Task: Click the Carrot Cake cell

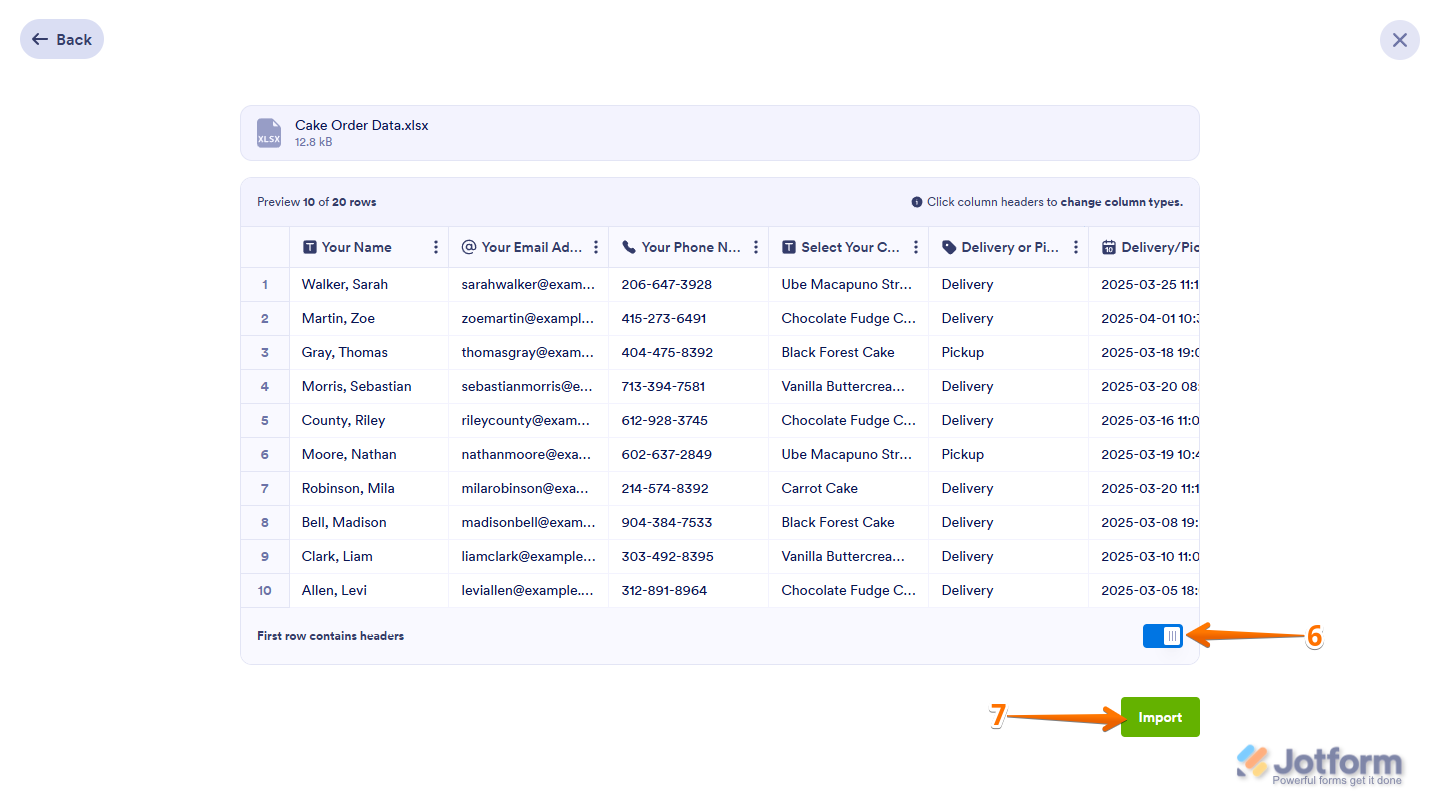Action: click(x=849, y=488)
